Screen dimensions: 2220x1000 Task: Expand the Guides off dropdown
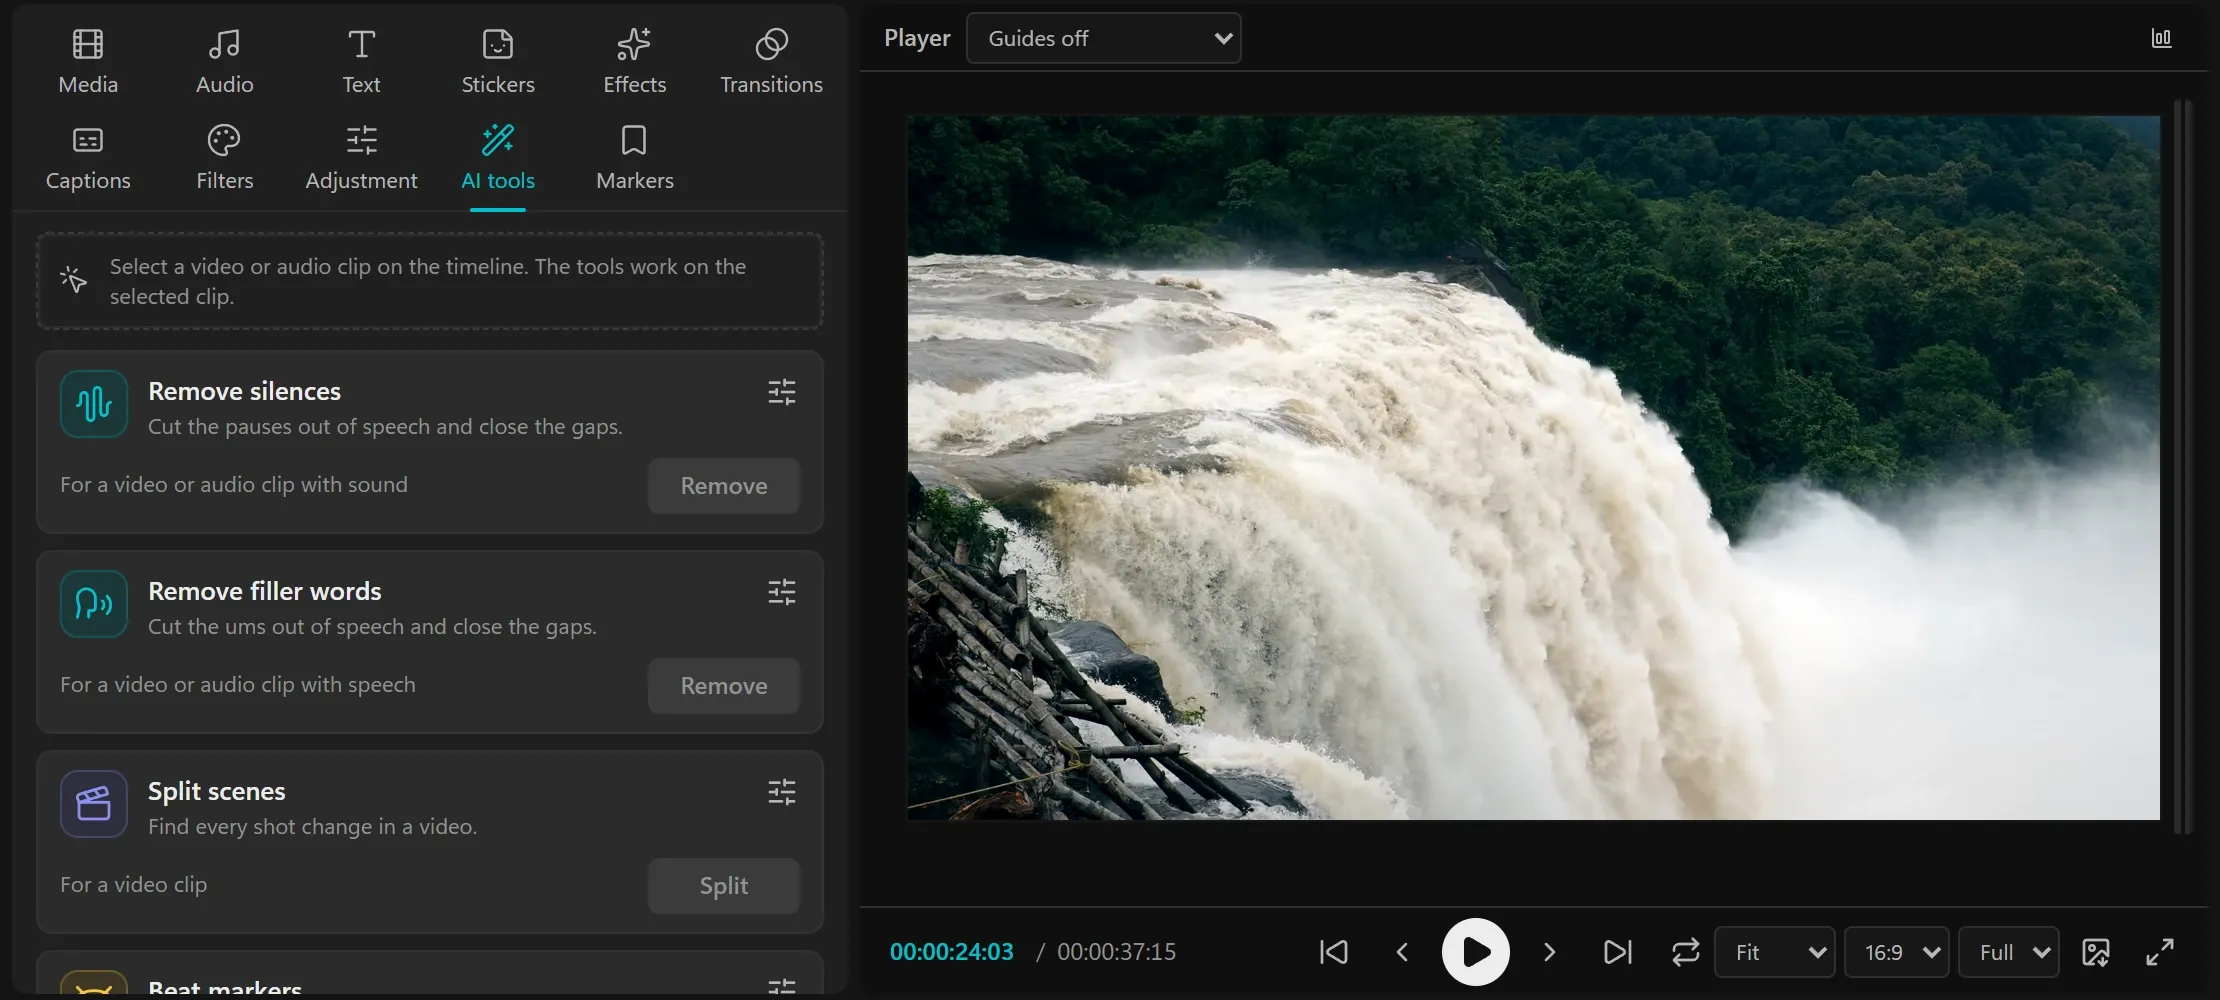pos(1104,38)
